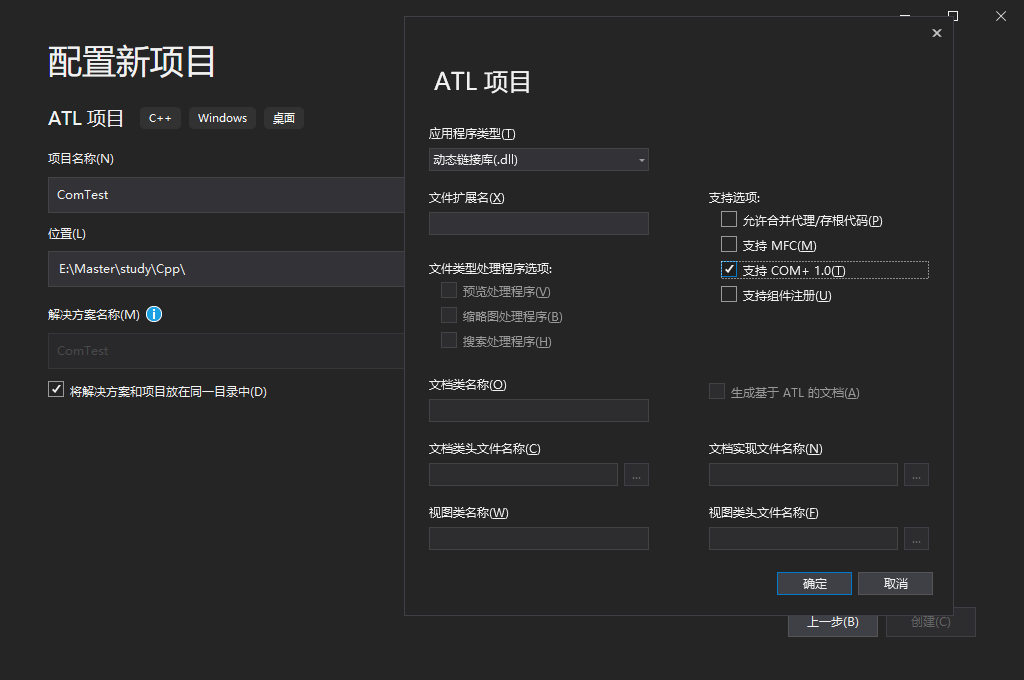Click the browse button for 视图类头文件名称
Screen dimensions: 1024x680
click(x=916, y=539)
